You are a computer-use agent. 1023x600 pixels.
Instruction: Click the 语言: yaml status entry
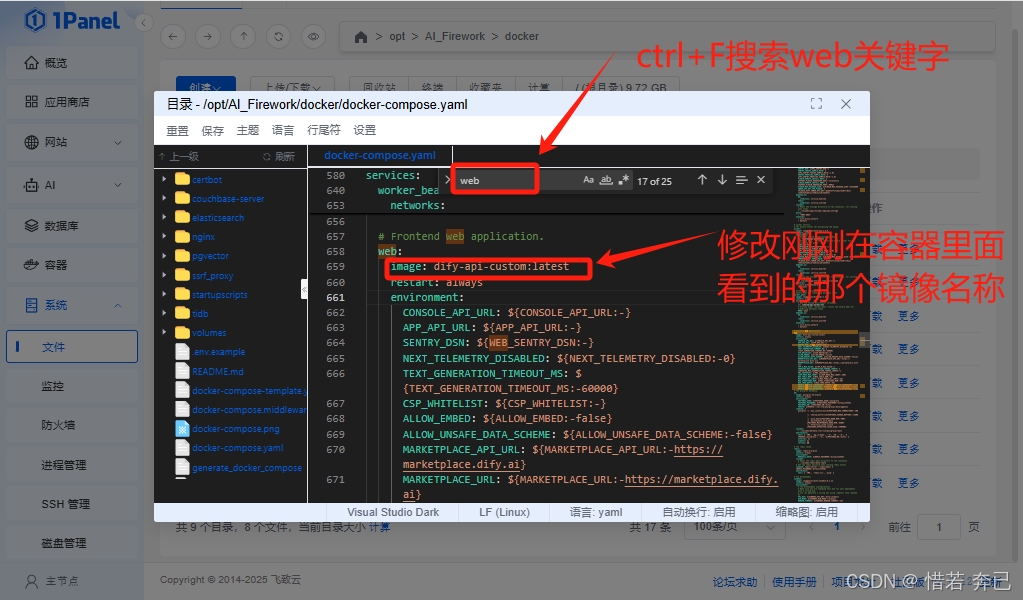(596, 513)
